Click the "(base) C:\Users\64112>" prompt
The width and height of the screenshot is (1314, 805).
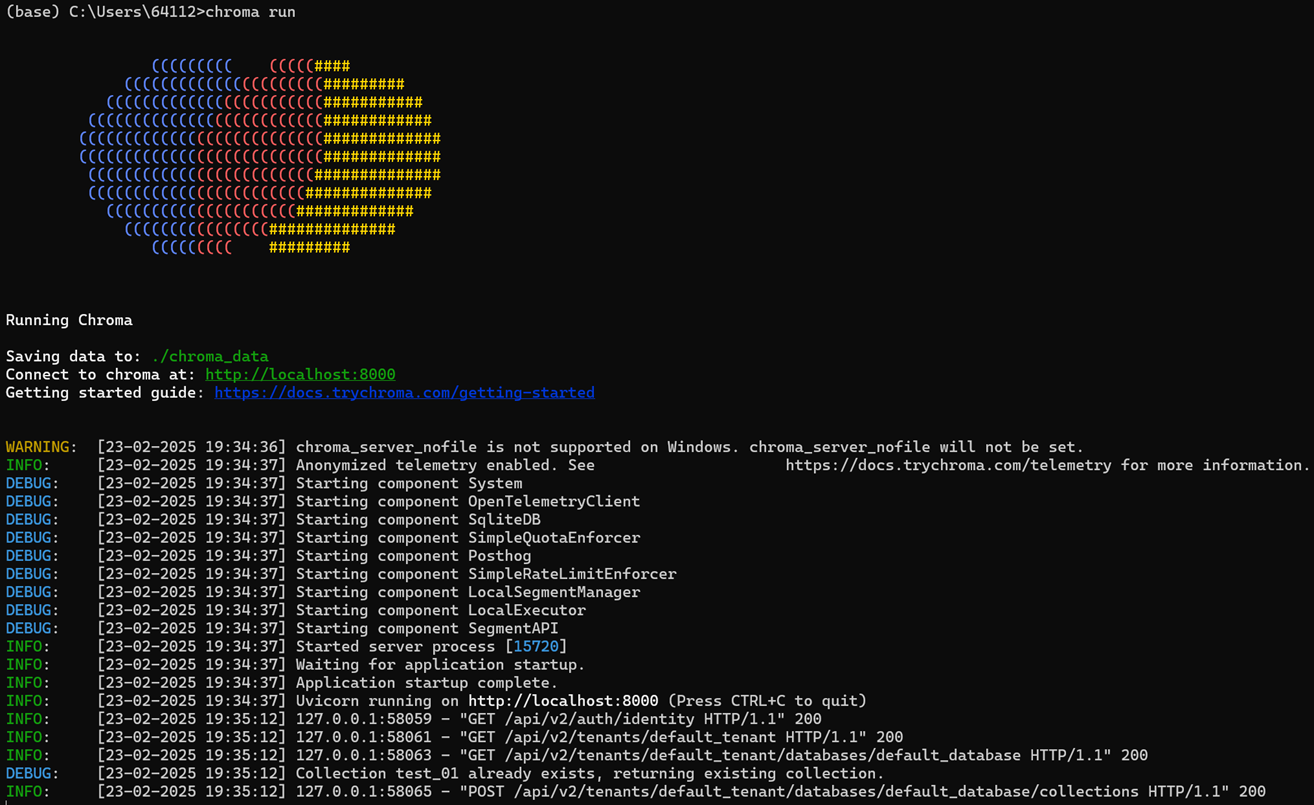pyautogui.click(x=105, y=12)
